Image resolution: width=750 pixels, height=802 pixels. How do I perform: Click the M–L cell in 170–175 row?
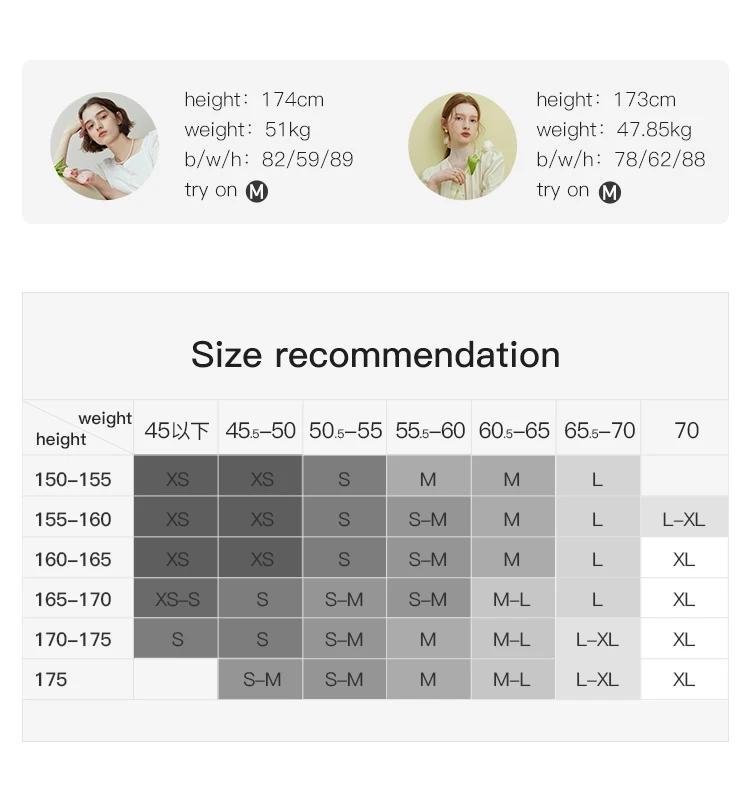pos(513,638)
